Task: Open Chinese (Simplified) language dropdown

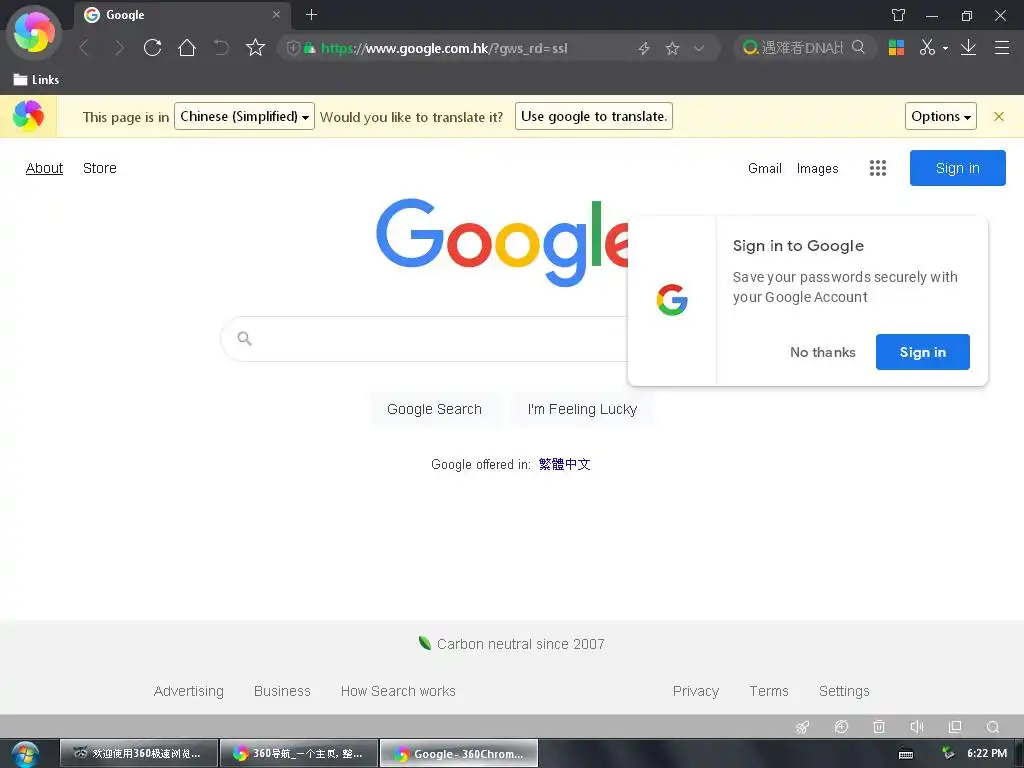Action: click(x=244, y=116)
